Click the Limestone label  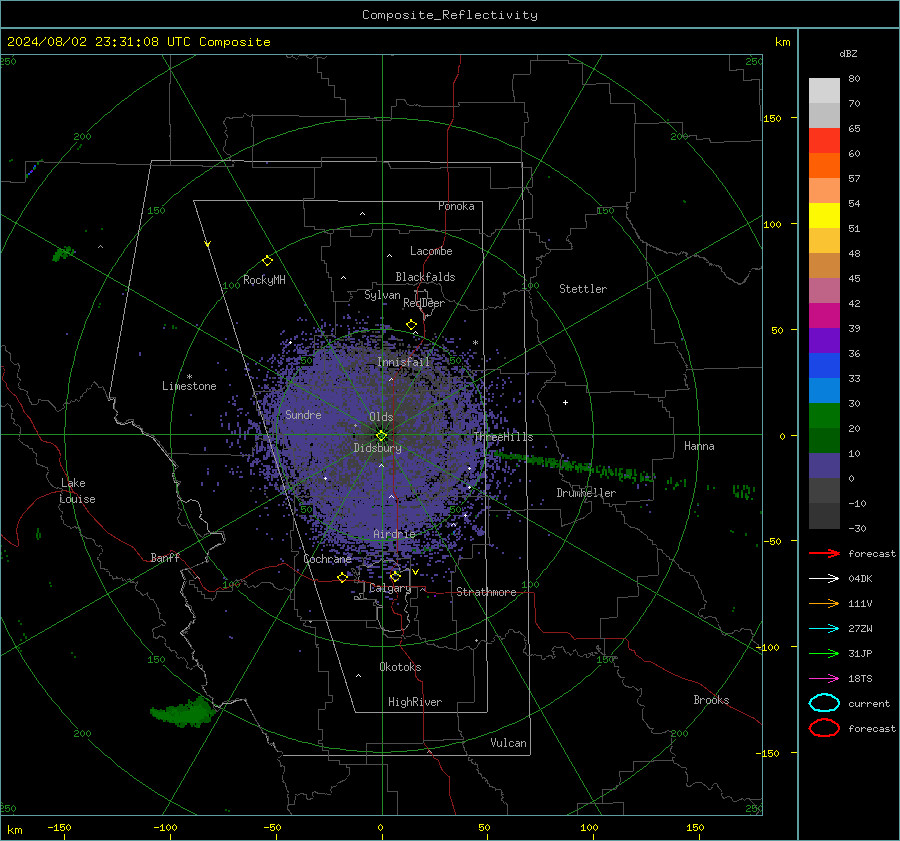click(x=189, y=386)
